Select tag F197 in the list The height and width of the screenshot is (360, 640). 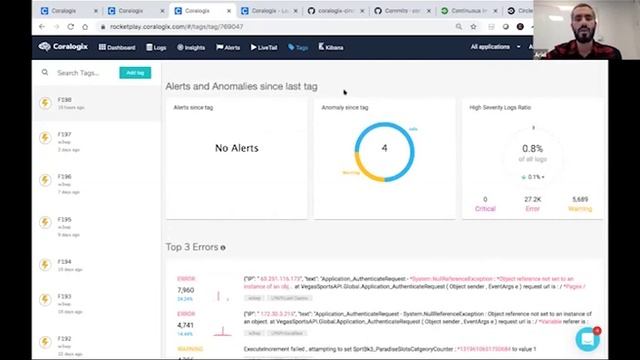point(97,142)
